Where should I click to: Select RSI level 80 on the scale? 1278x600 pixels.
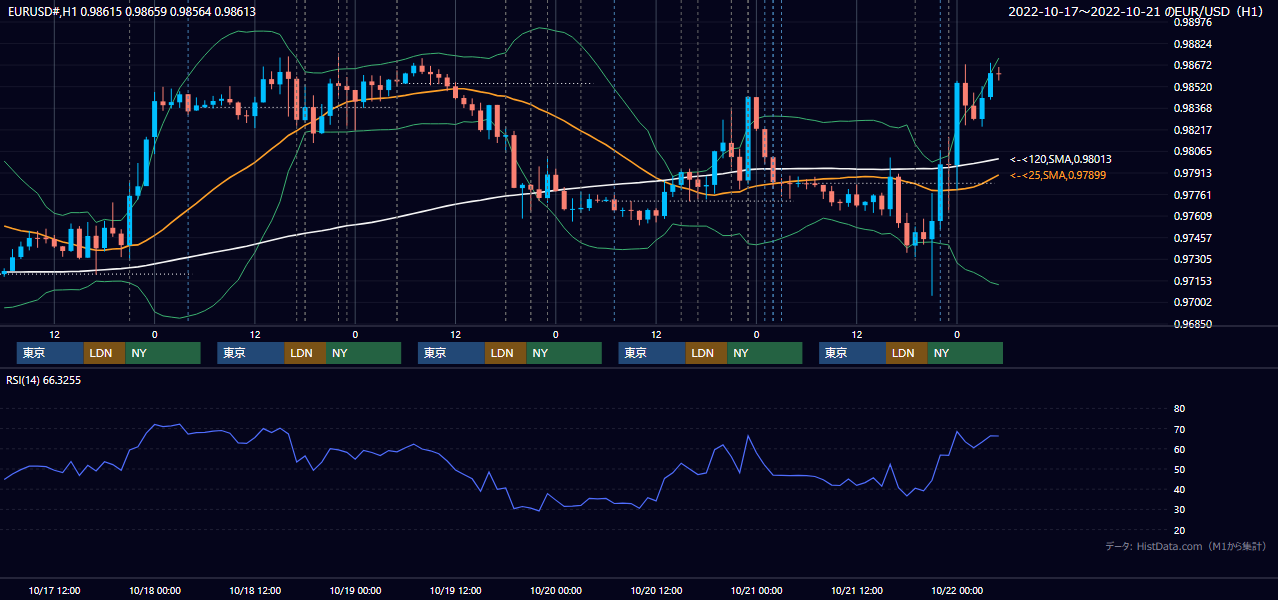coord(1179,409)
